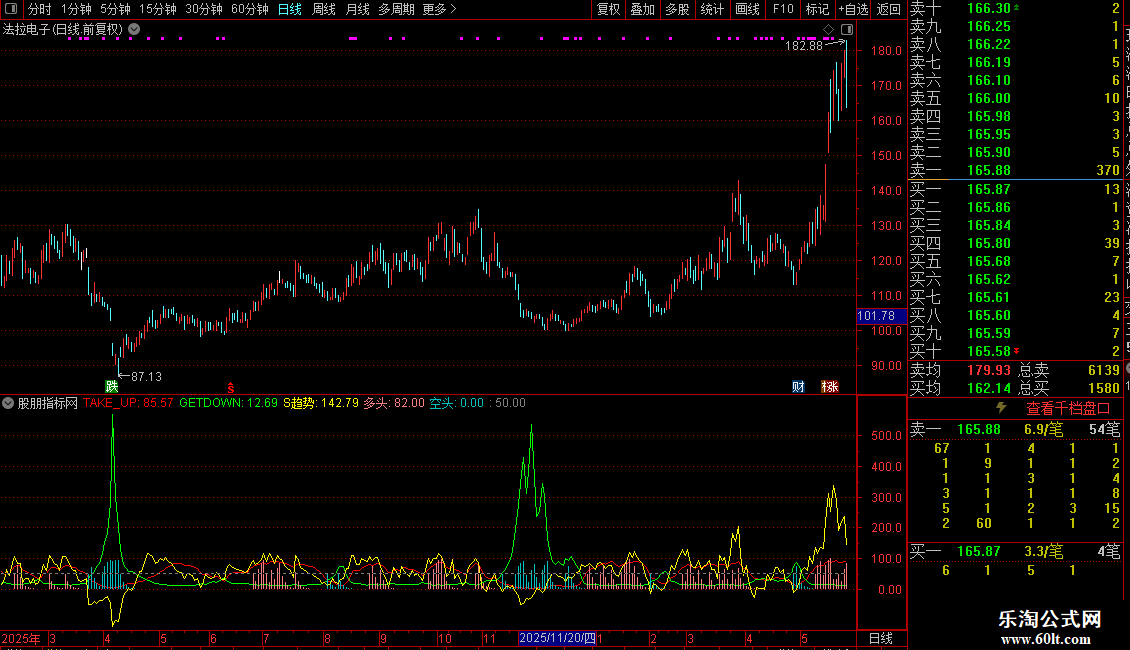Screen dimensions: 1130x650
Task: Switch to the 1分钟 period tab
Action: click(76, 9)
